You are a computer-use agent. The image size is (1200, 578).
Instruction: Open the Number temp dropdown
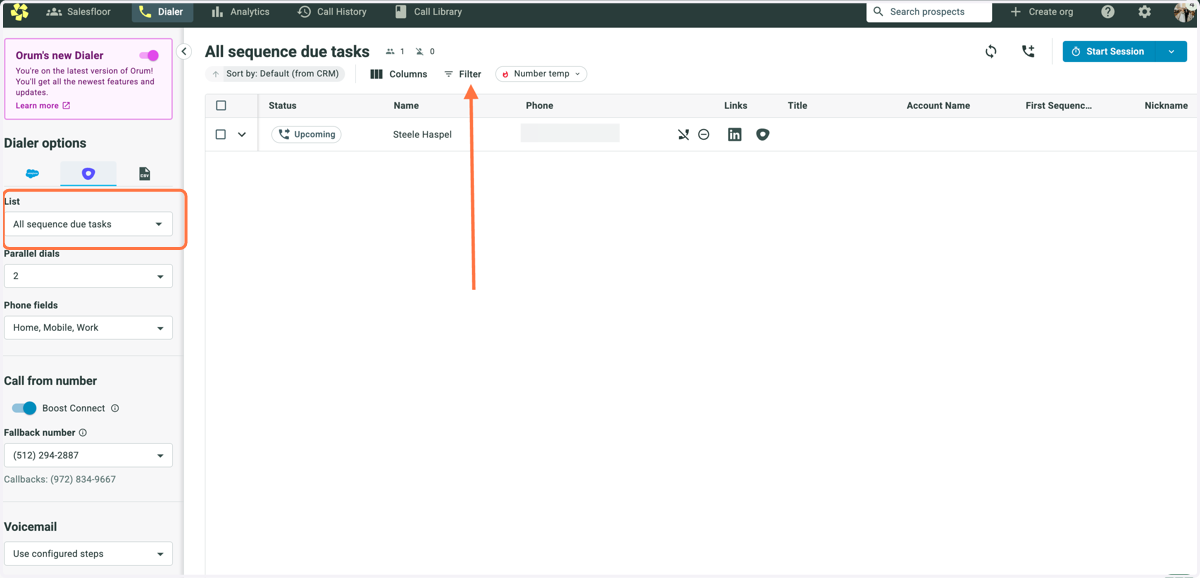[541, 74]
